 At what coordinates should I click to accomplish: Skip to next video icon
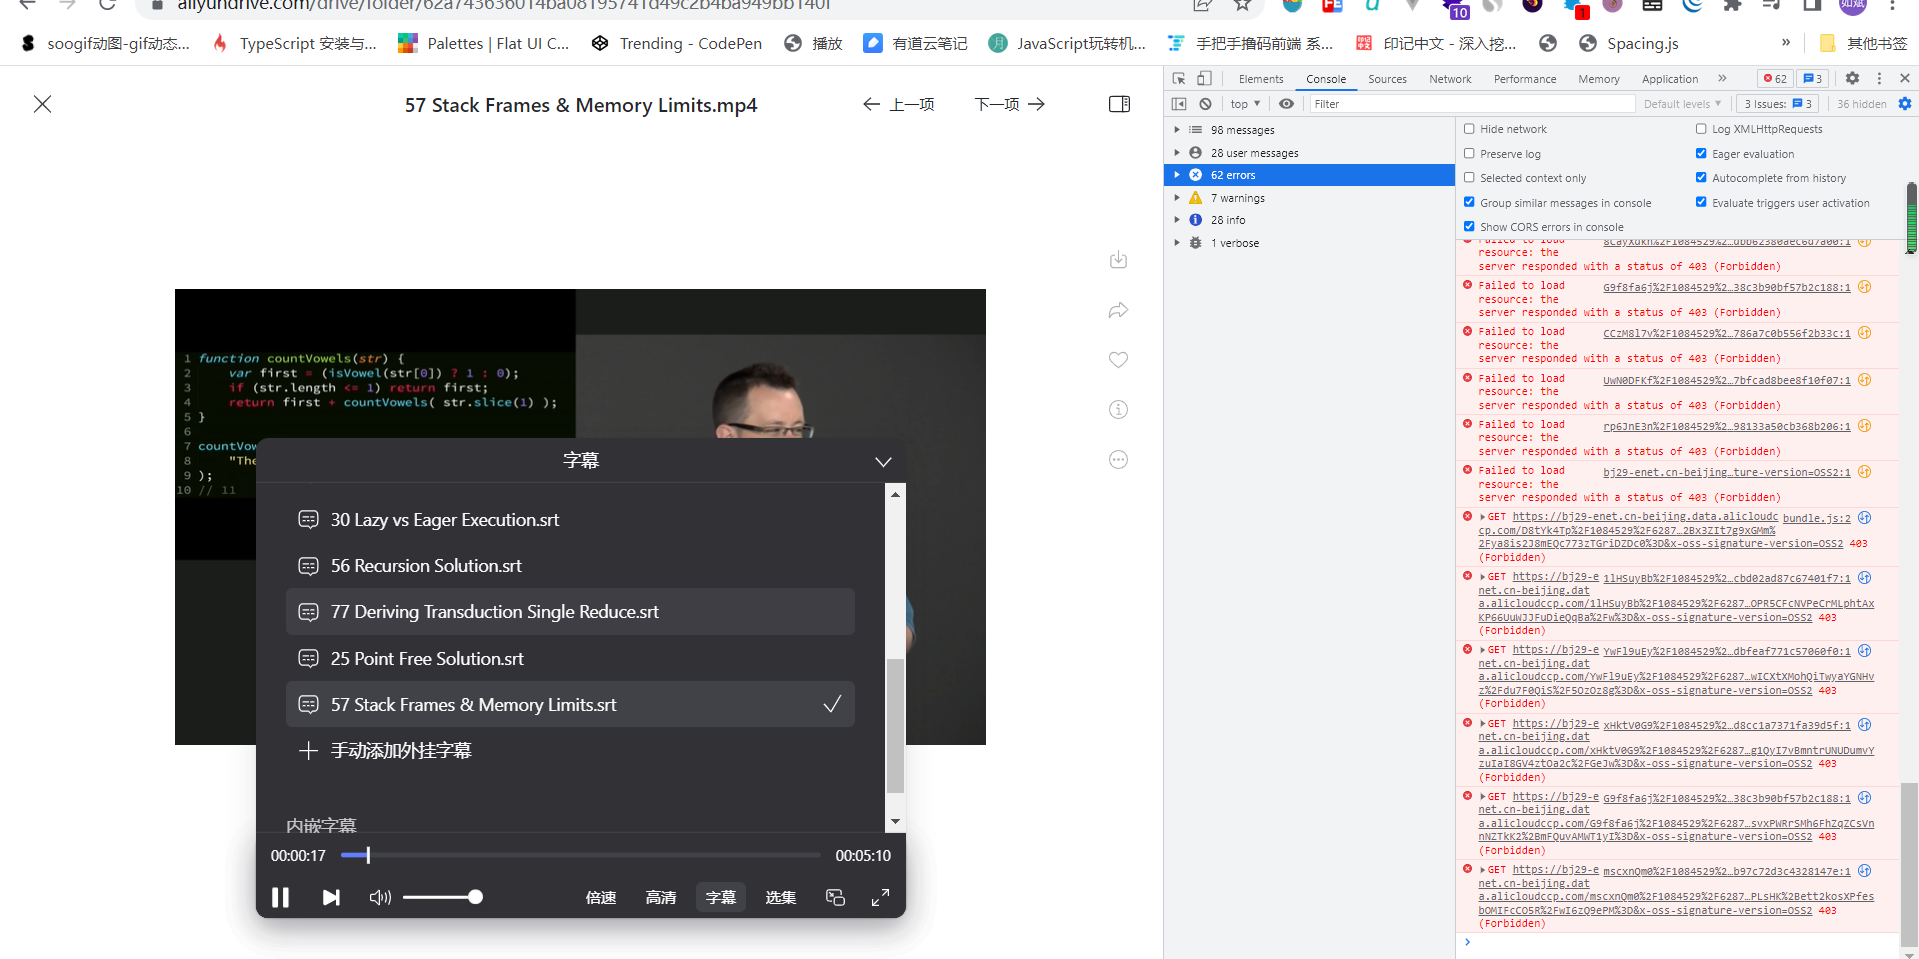point(331,897)
